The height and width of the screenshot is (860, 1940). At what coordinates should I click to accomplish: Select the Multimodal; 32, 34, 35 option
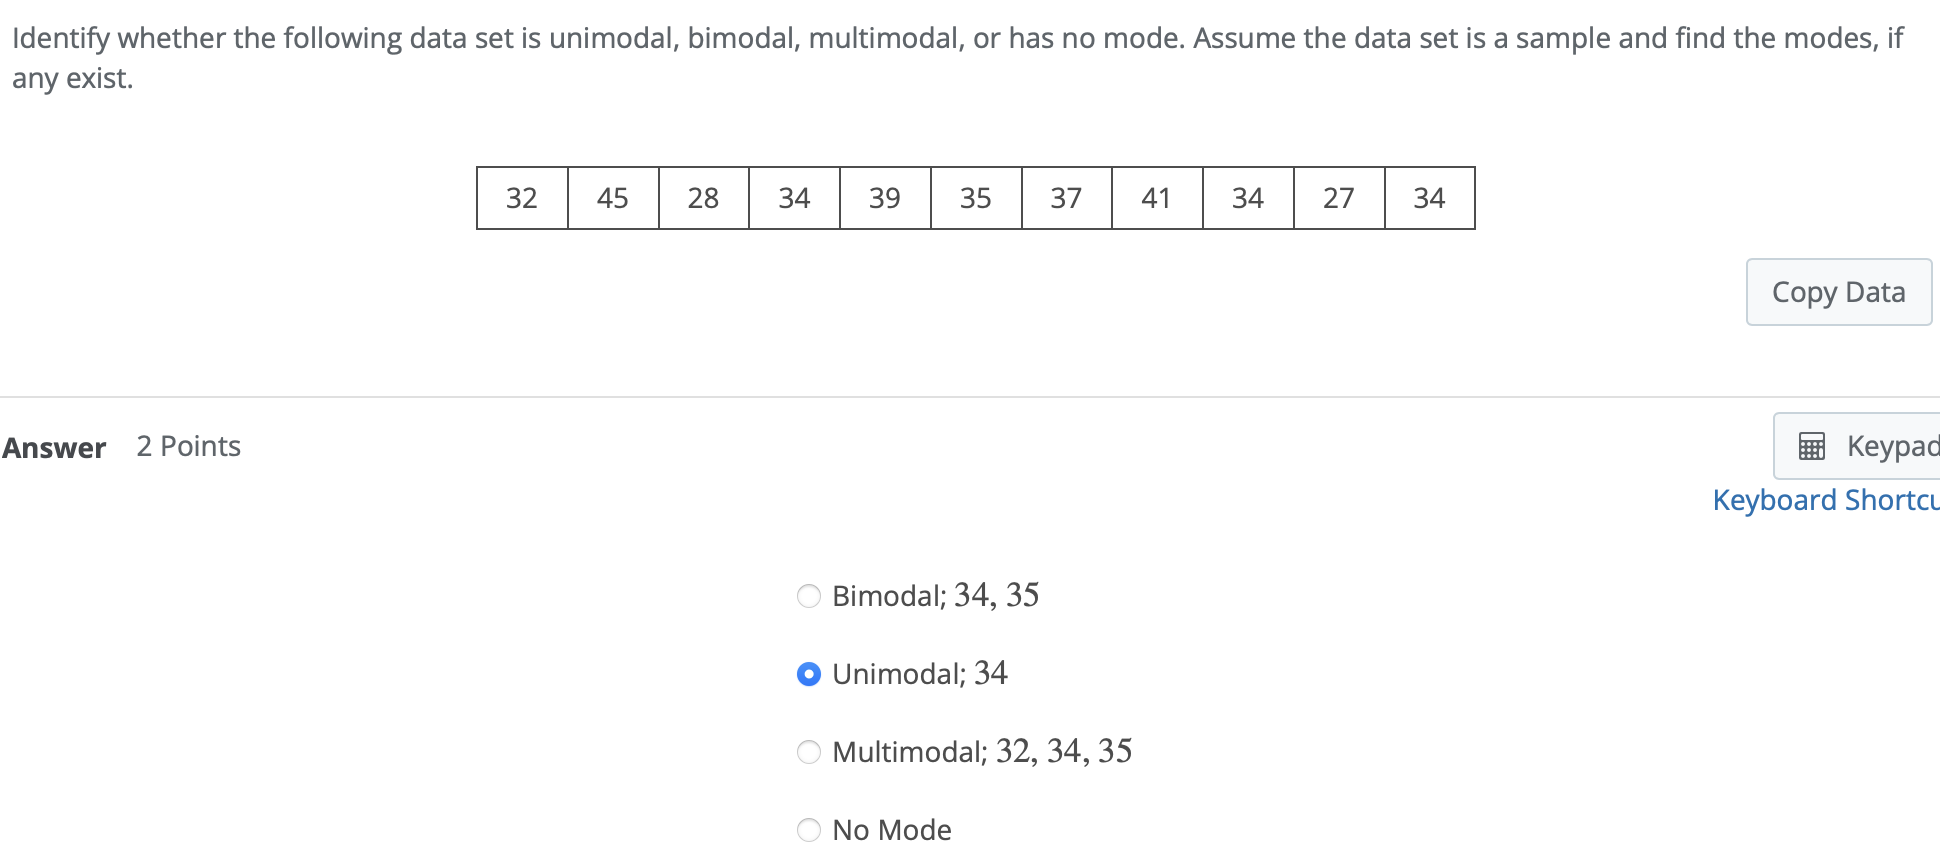click(x=809, y=752)
